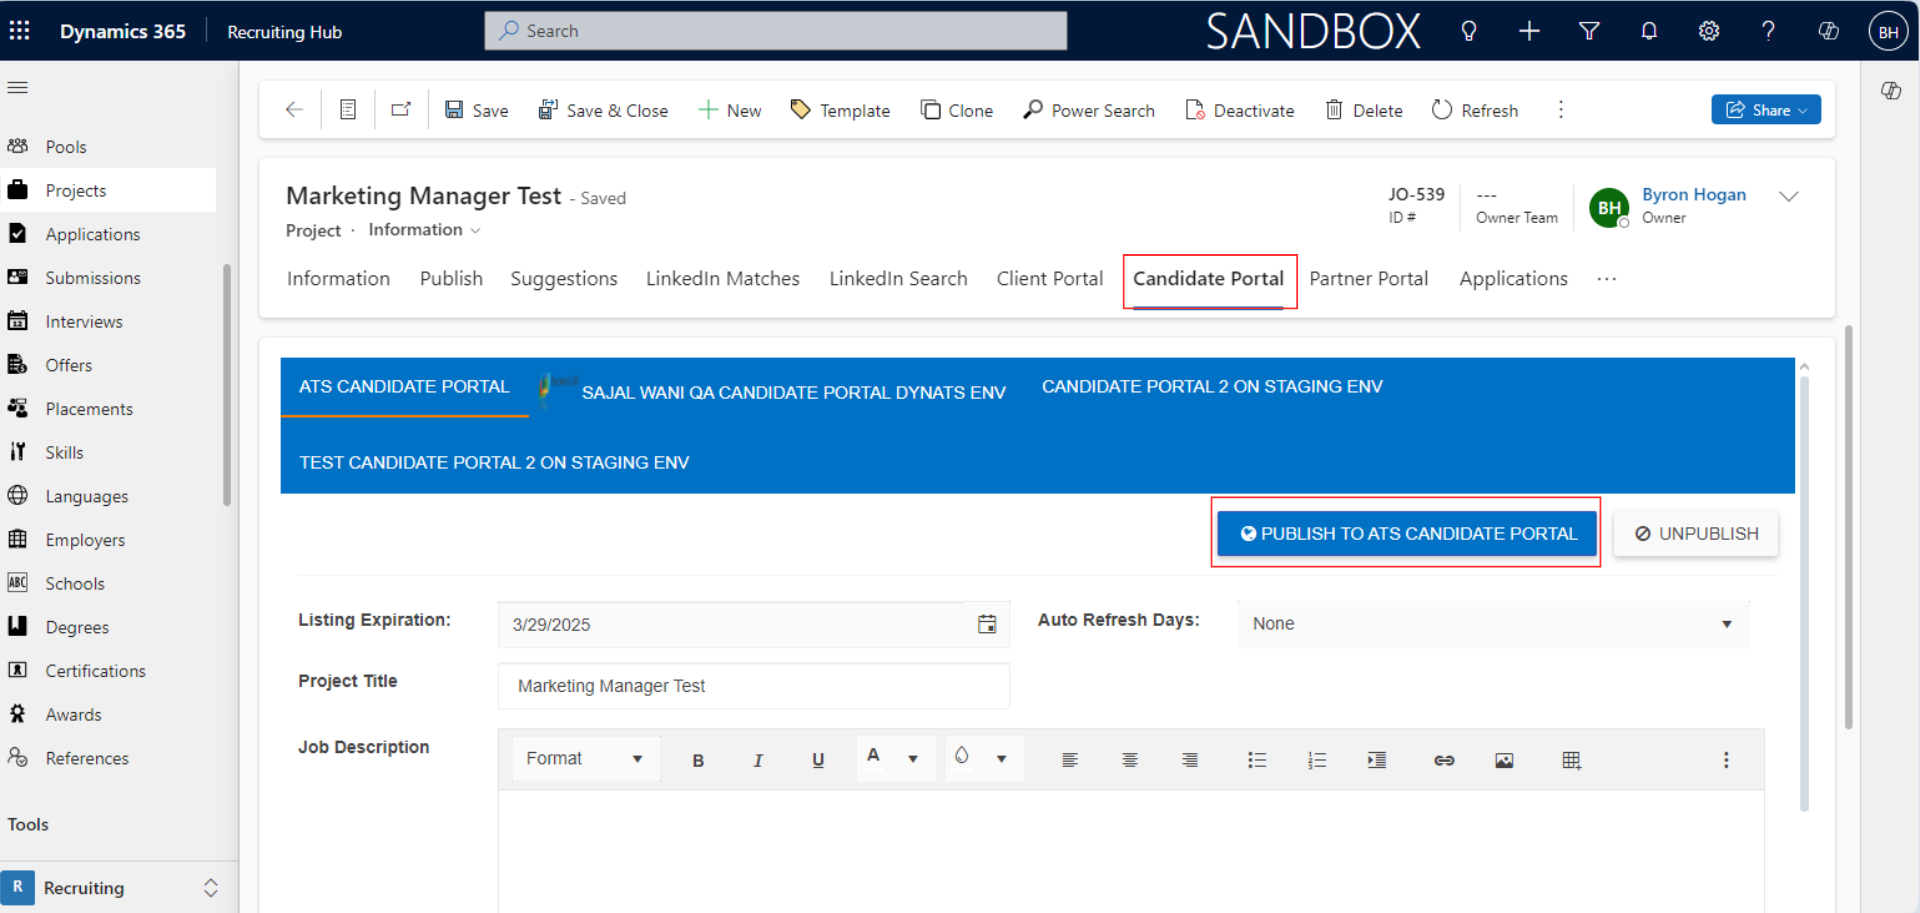The height and width of the screenshot is (913, 1920).
Task: Open the Dynamics 365 app launcher grid
Action: (x=19, y=31)
